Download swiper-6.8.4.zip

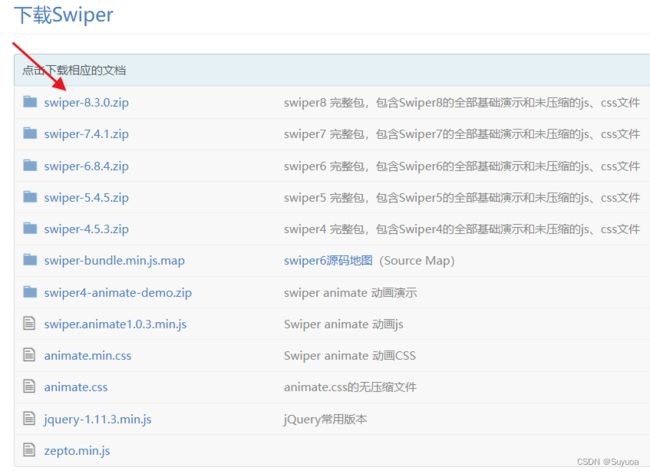coord(86,166)
